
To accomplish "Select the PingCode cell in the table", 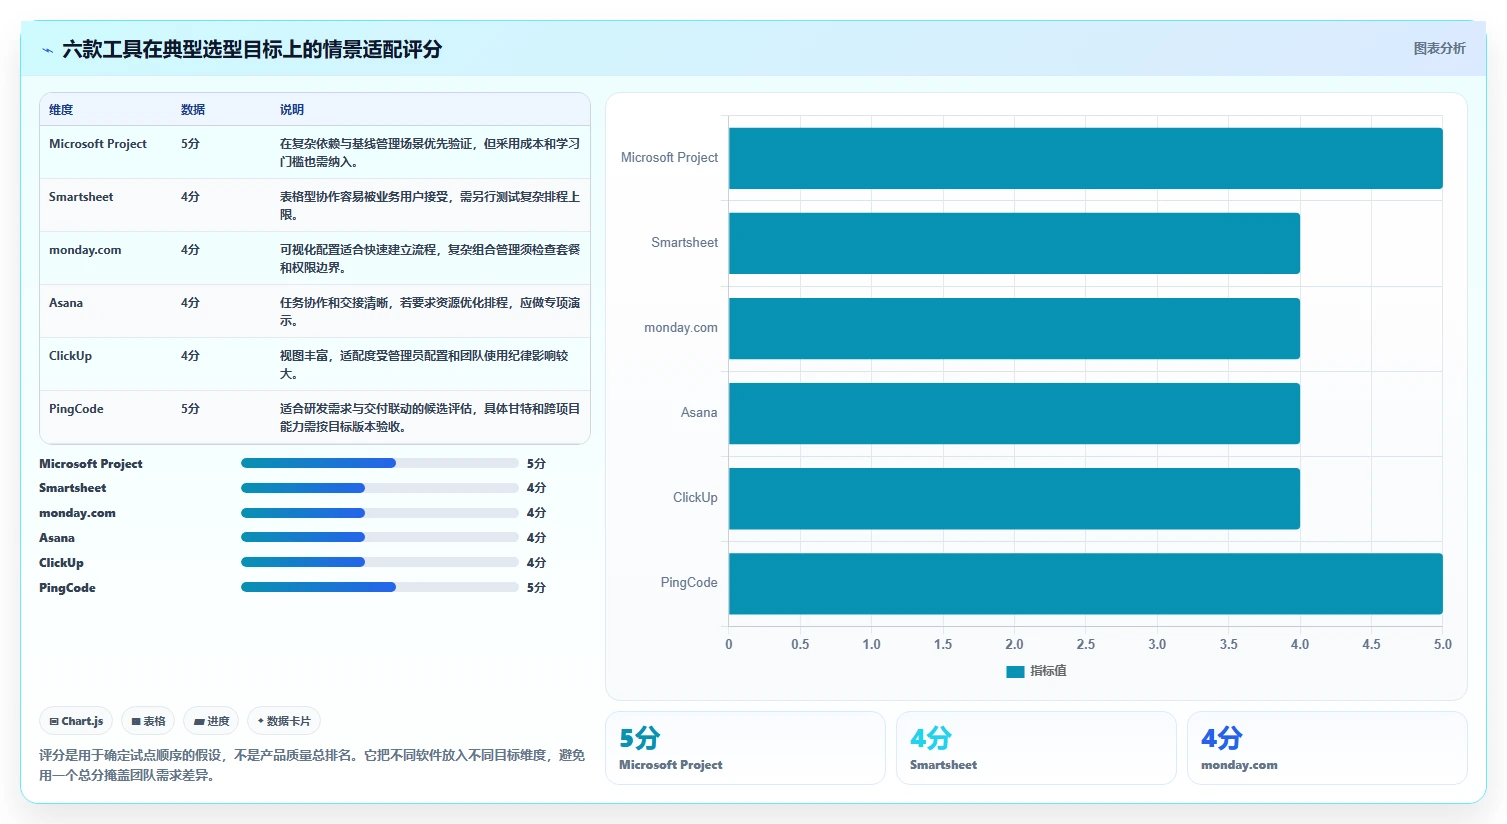I will tap(76, 409).
